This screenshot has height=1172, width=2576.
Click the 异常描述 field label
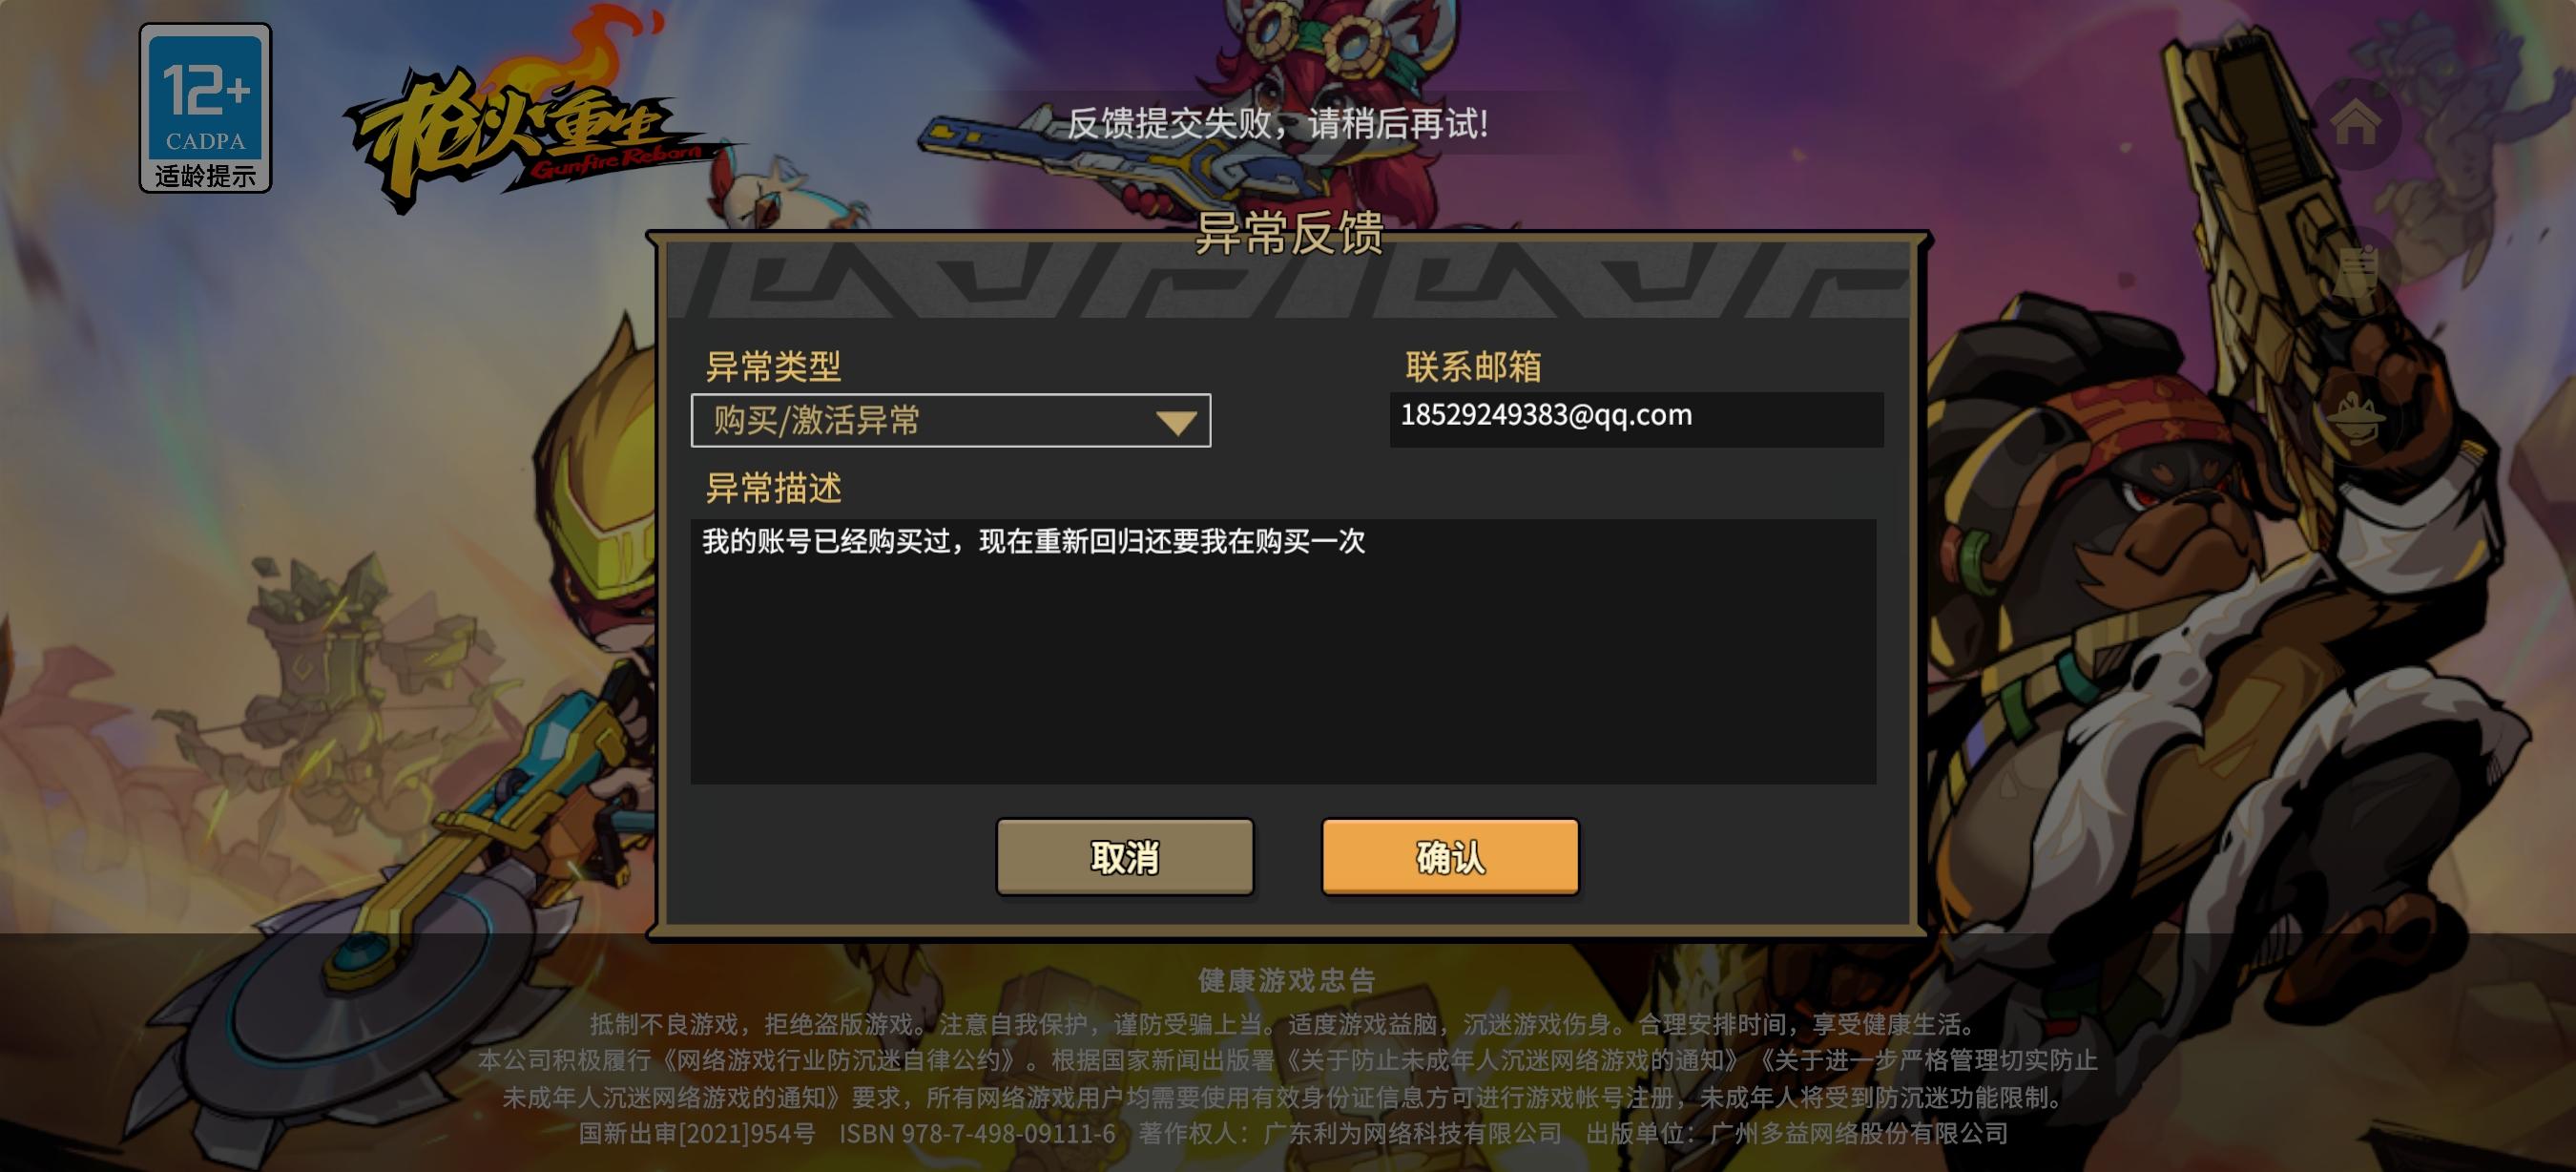773,488
